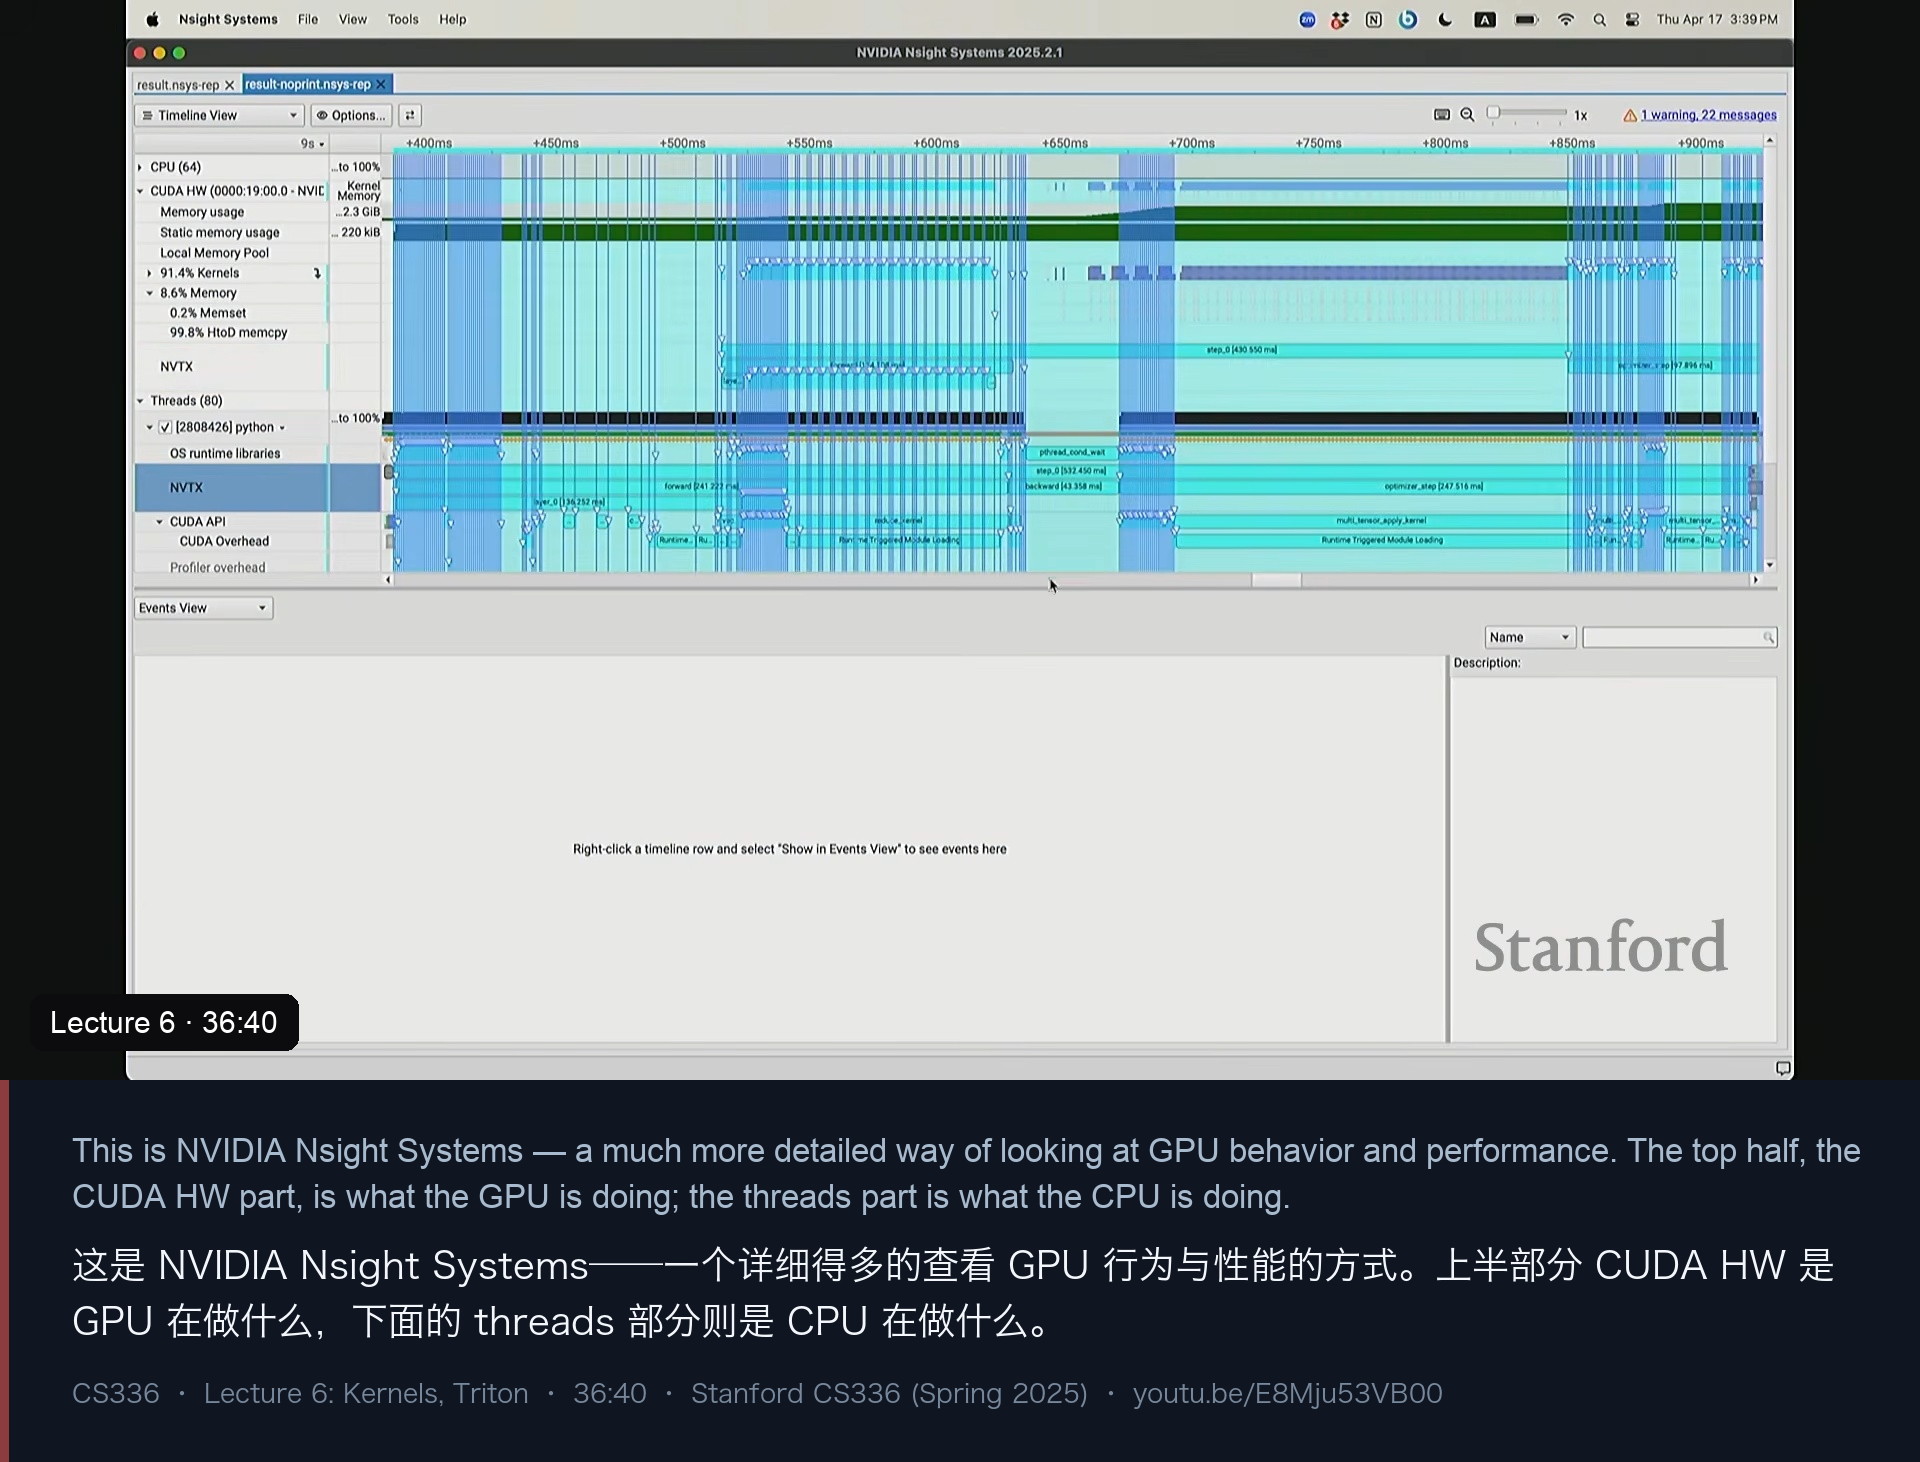
Task: Collapse the CUDA API row
Action: [160, 522]
